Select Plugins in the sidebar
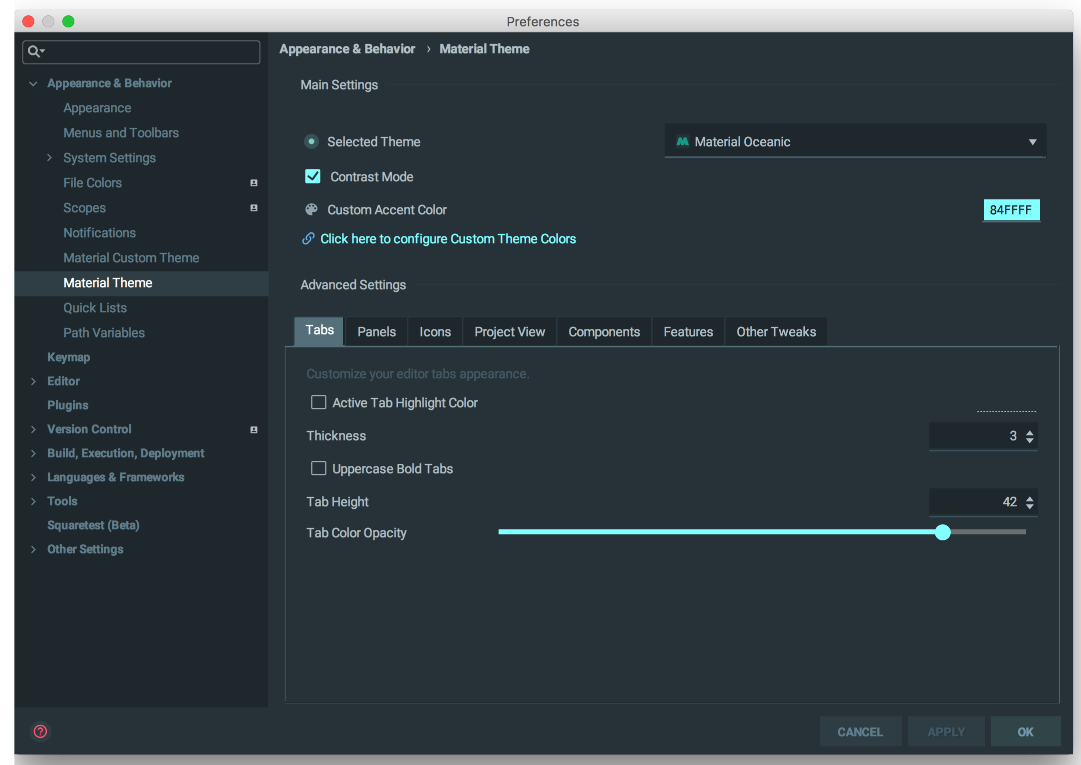This screenshot has width=1081, height=765. (68, 405)
